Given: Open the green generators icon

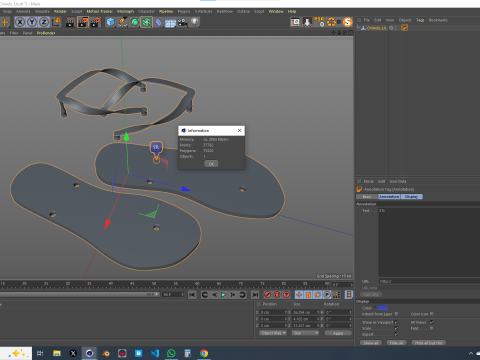Looking at the screenshot, I should [x=135, y=22].
